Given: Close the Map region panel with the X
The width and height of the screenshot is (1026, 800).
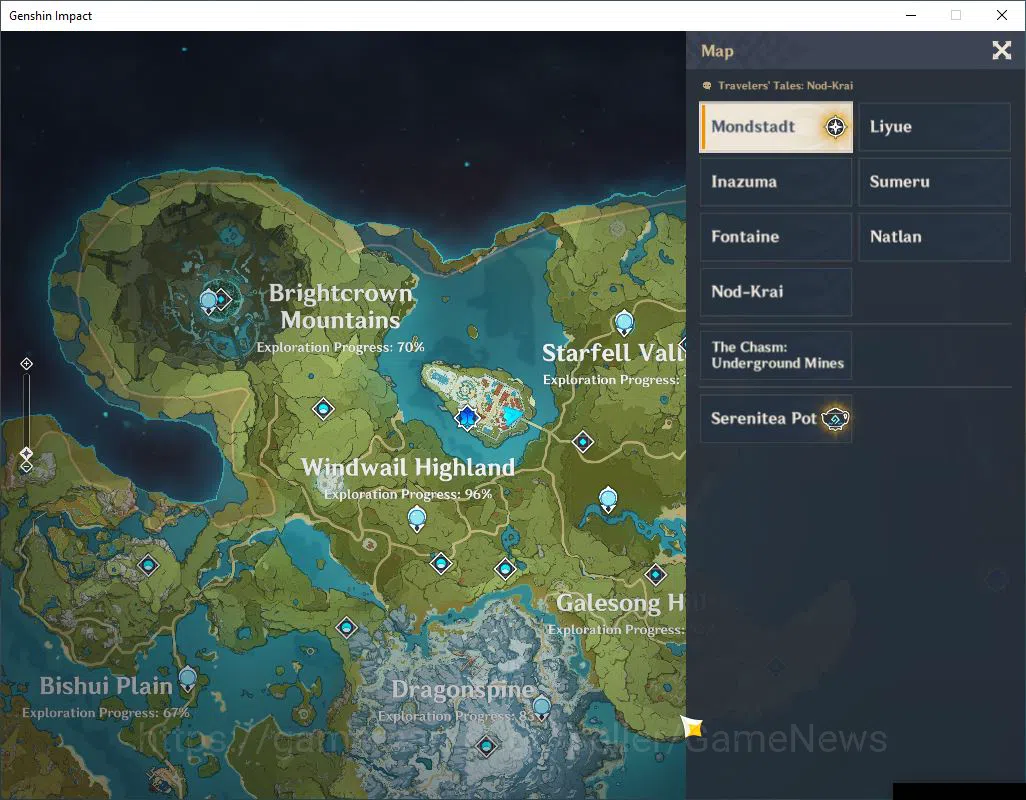Looking at the screenshot, I should [x=1001, y=50].
